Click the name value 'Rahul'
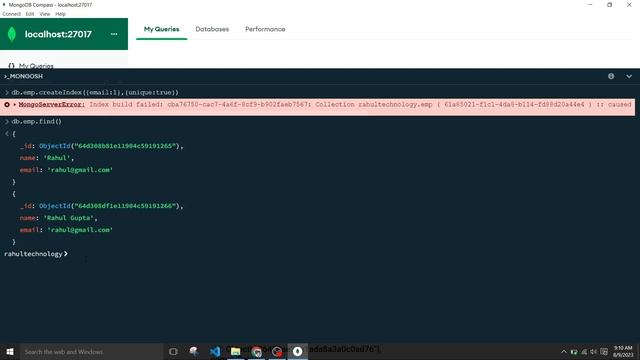The height and width of the screenshot is (360, 640). (x=58, y=158)
